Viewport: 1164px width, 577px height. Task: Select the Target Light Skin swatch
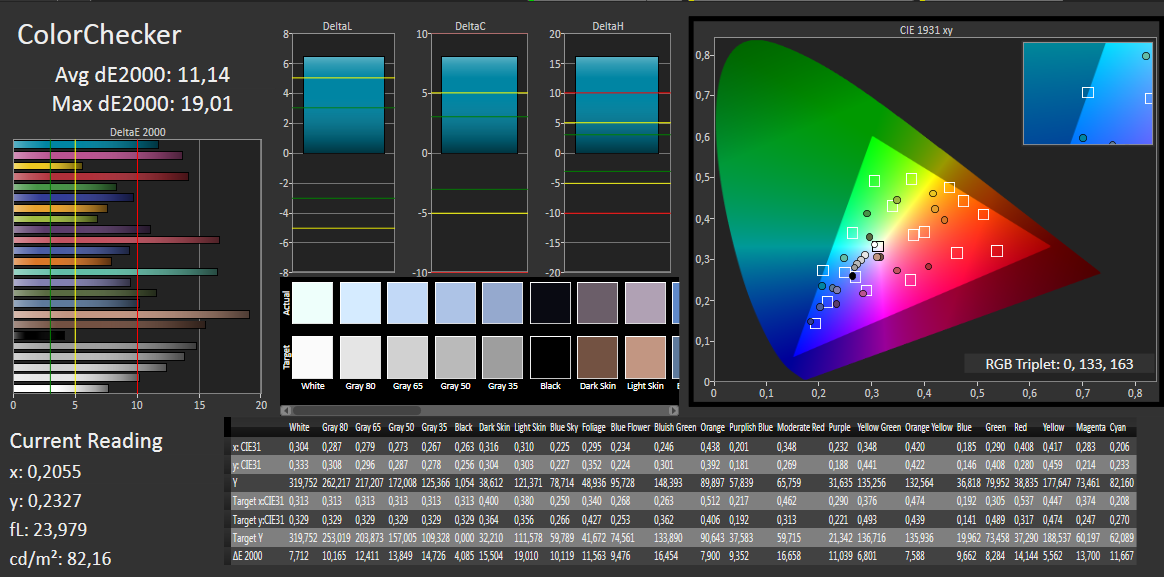(x=645, y=356)
